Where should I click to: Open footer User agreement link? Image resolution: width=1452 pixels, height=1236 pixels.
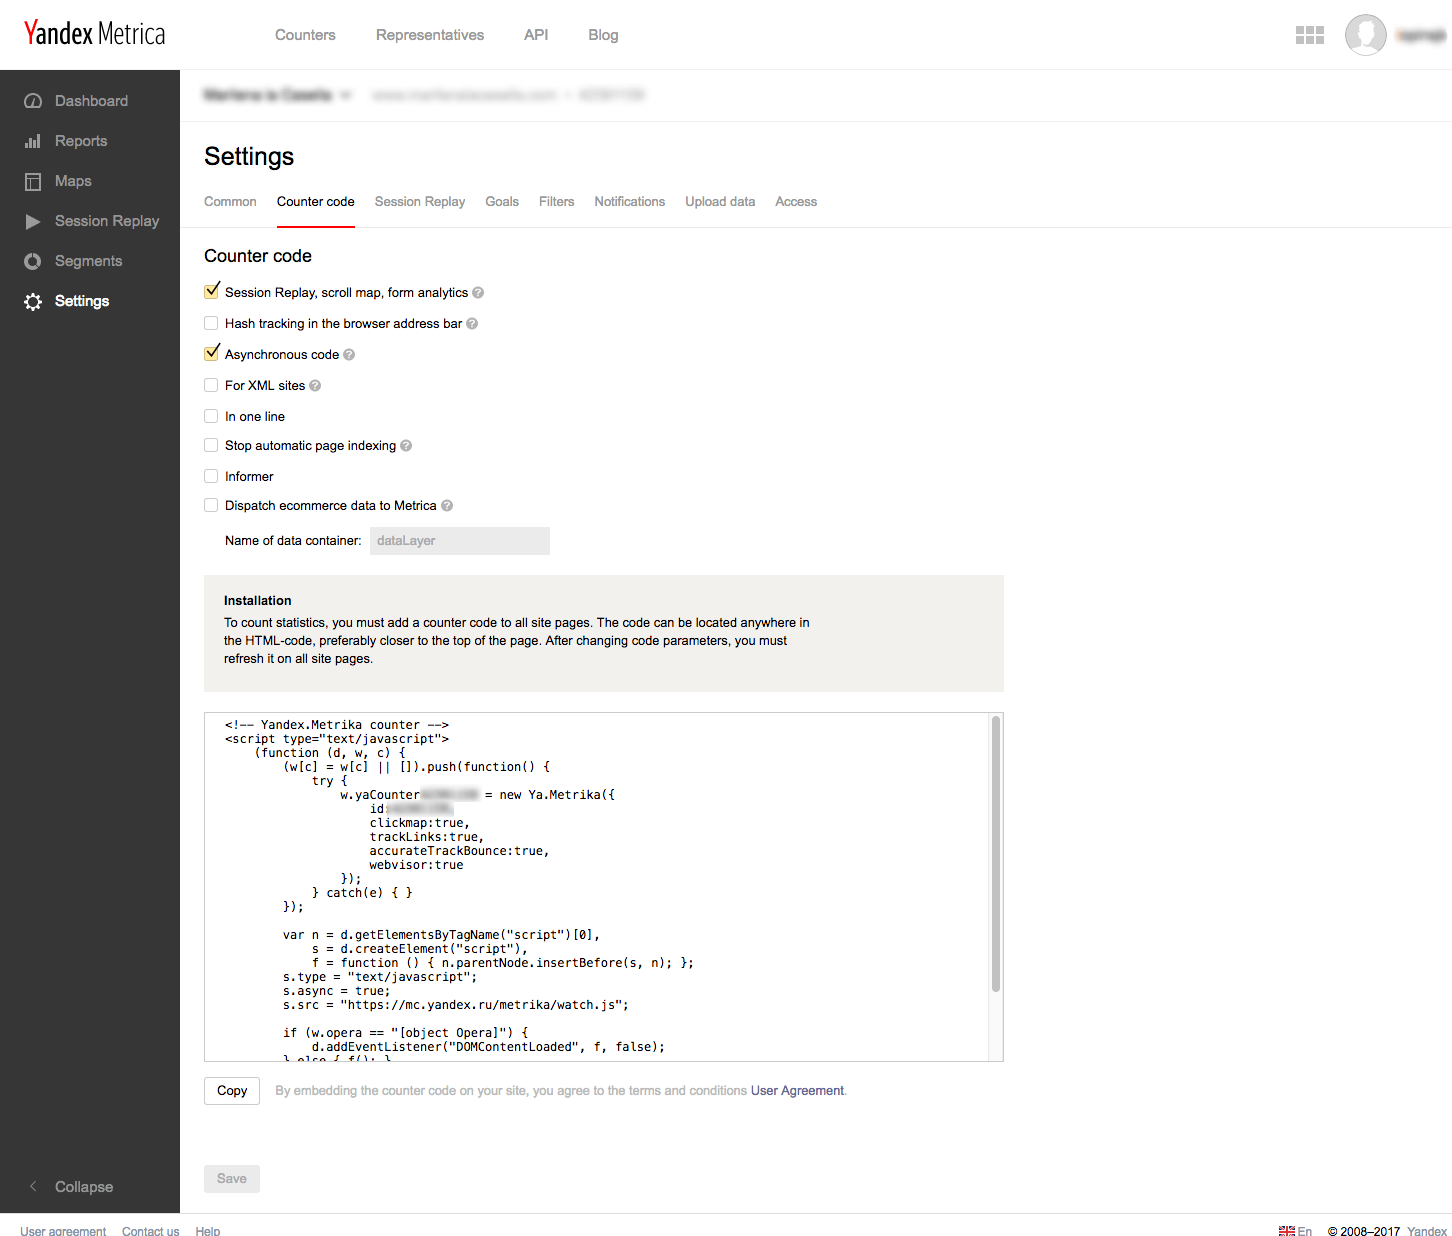63,1231
